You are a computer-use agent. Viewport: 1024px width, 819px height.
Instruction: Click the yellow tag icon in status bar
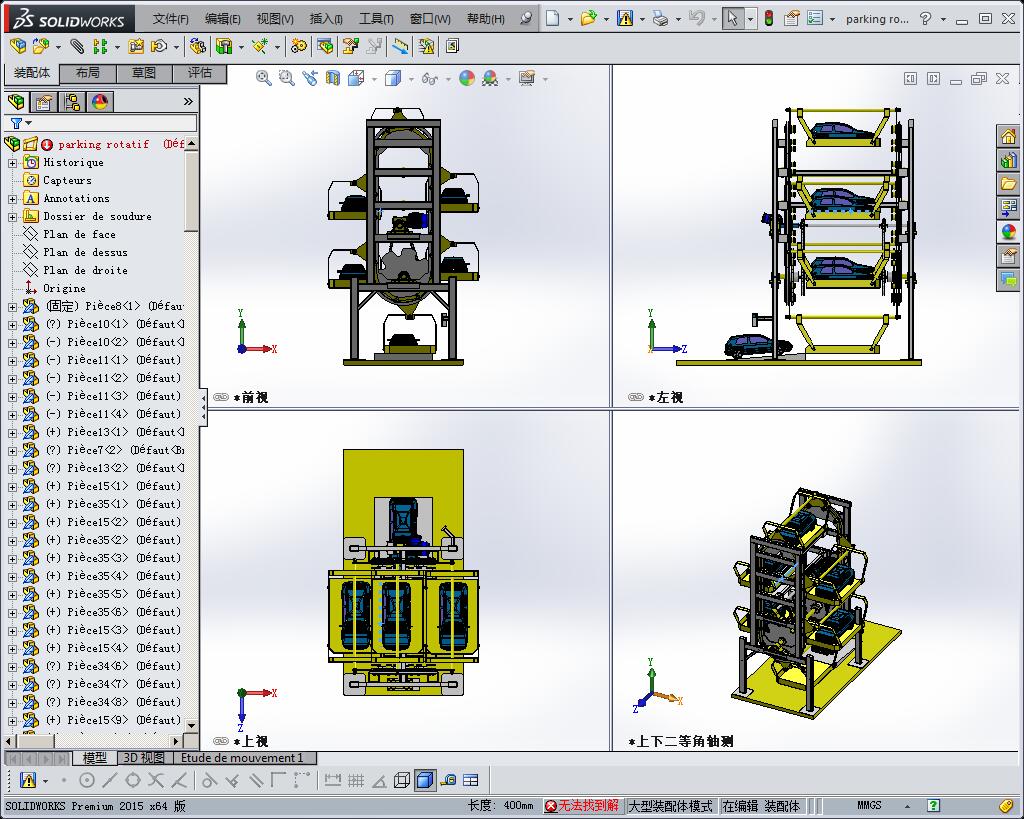[1006, 806]
